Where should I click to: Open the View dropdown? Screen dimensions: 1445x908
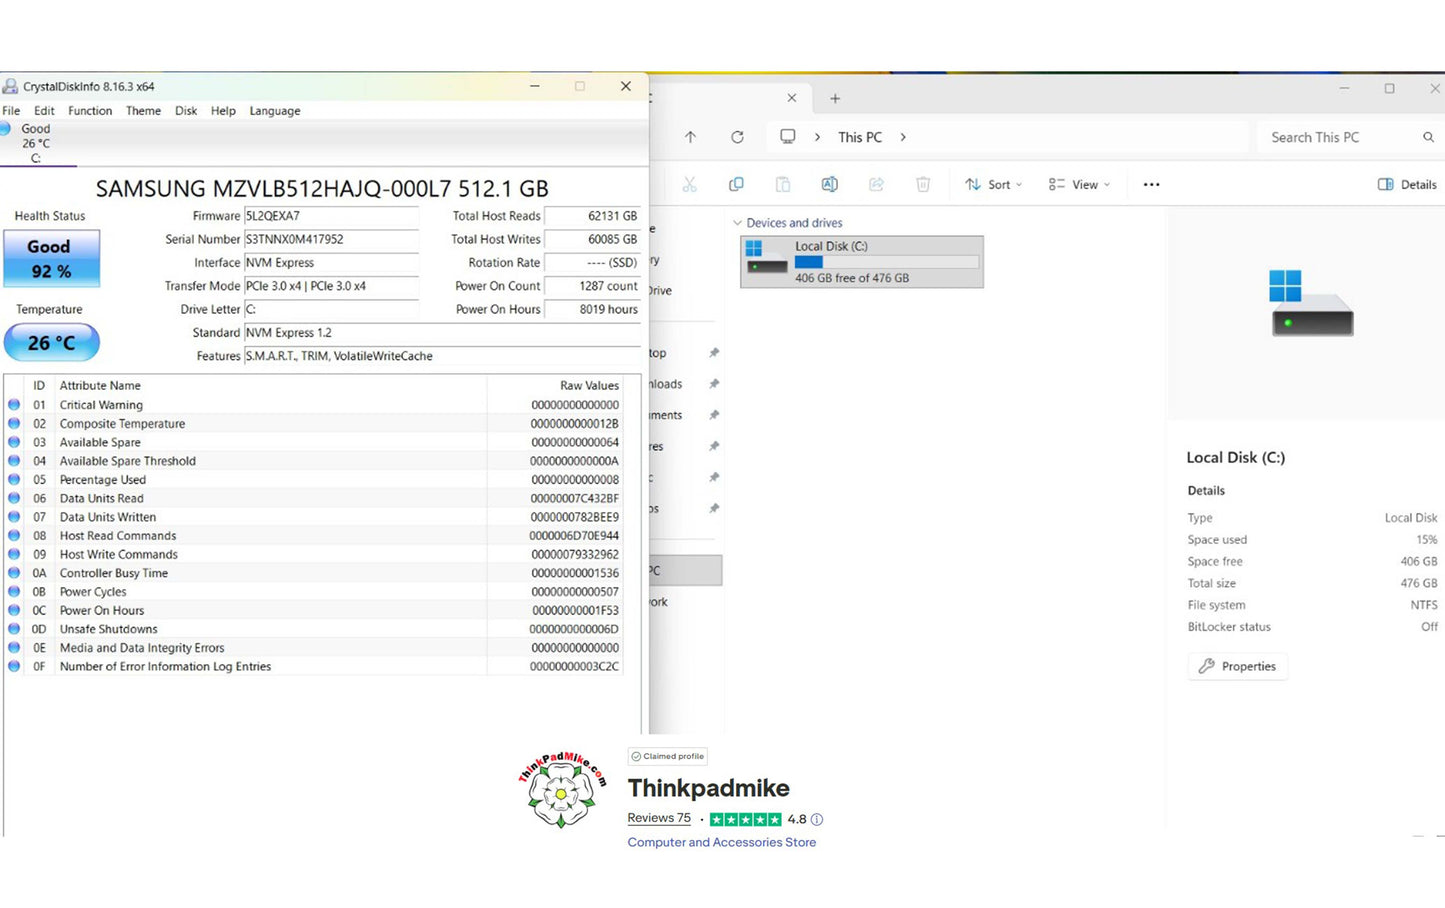[x=1079, y=184]
